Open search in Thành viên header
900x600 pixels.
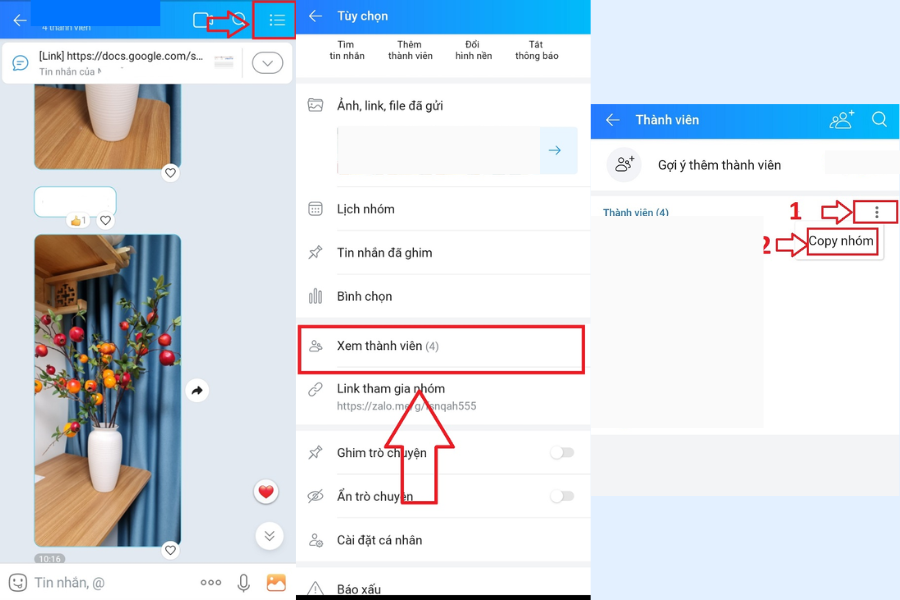tap(879, 120)
